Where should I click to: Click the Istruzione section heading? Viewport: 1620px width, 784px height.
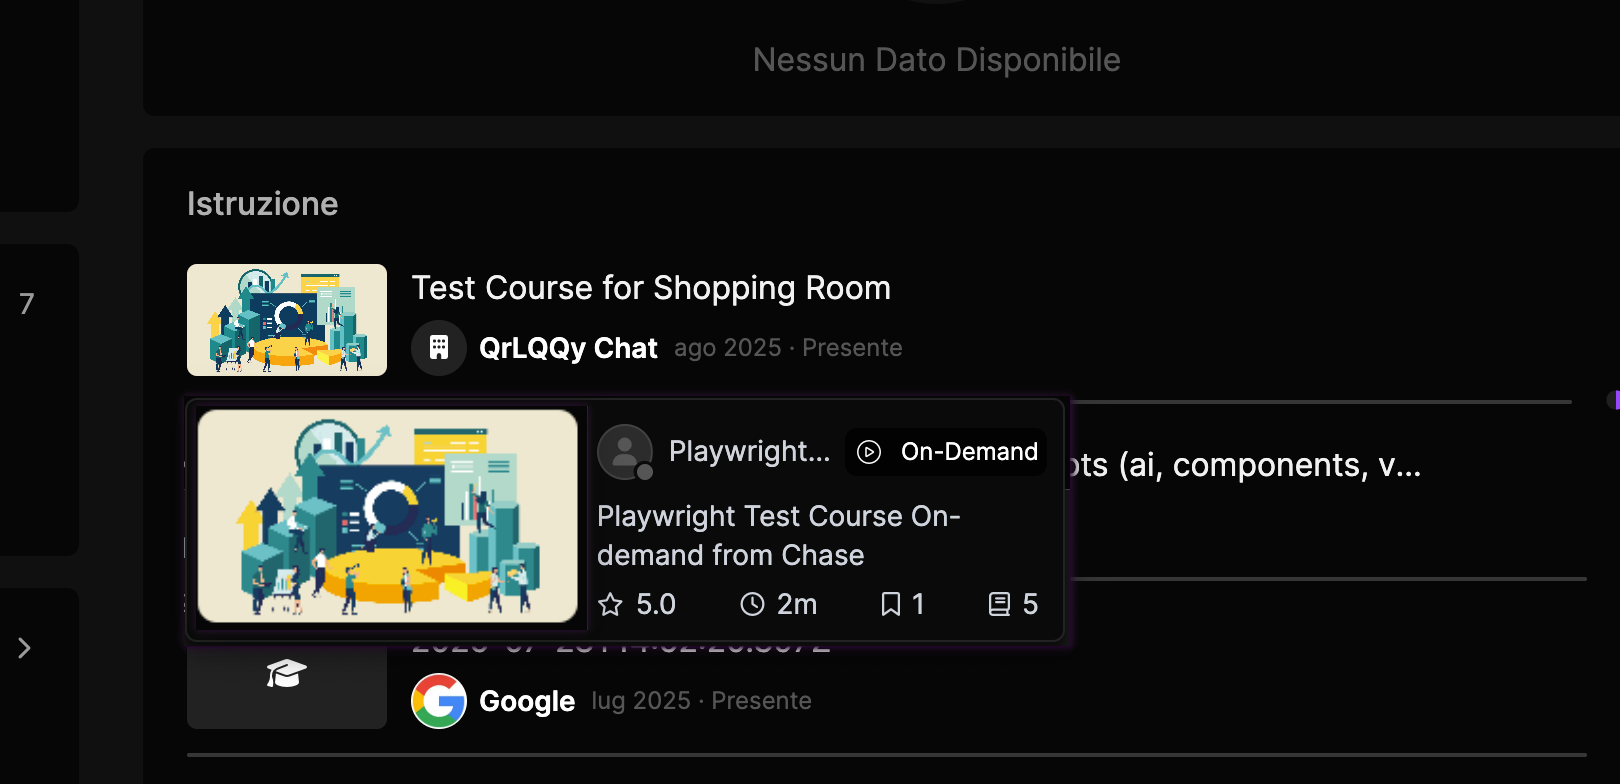[262, 204]
